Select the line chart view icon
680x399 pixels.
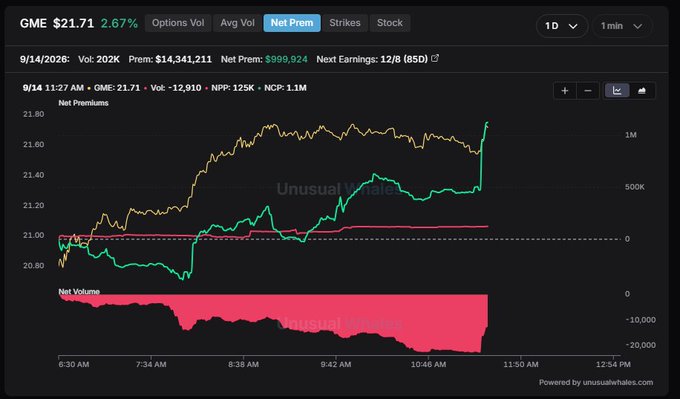click(617, 91)
